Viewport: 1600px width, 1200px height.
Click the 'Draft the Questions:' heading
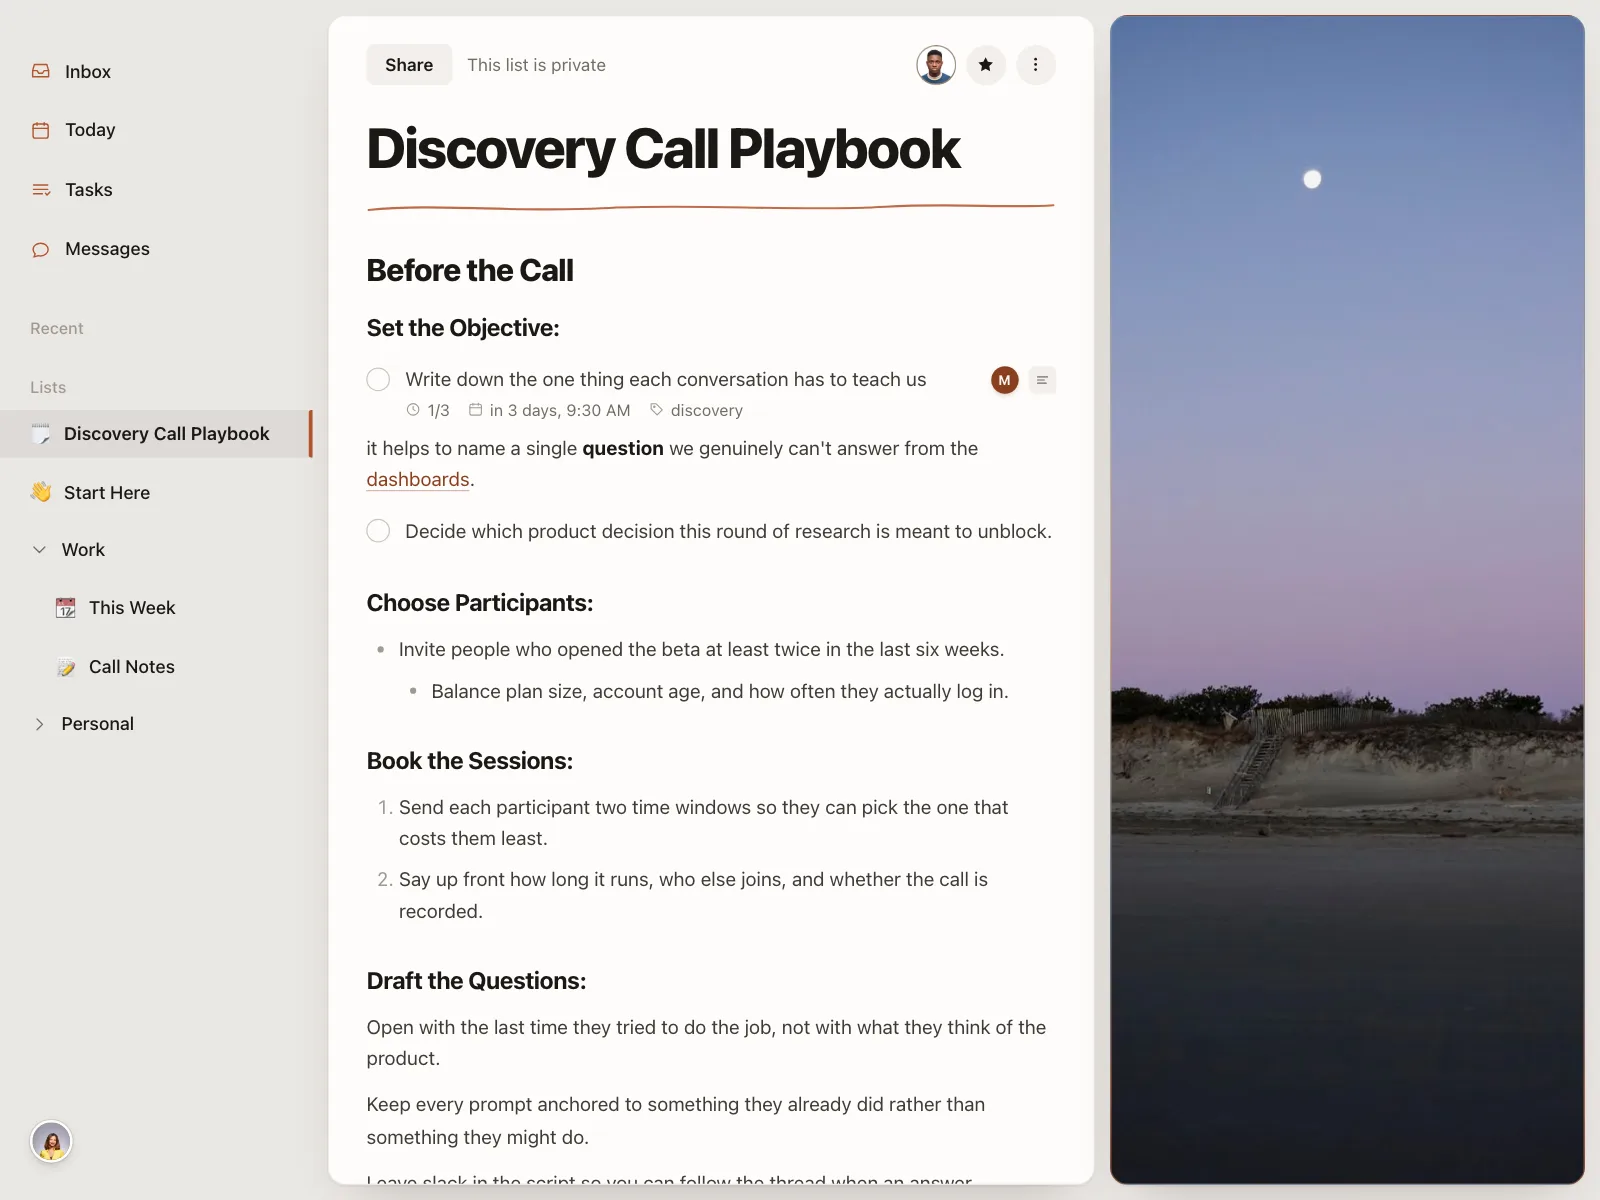click(476, 981)
